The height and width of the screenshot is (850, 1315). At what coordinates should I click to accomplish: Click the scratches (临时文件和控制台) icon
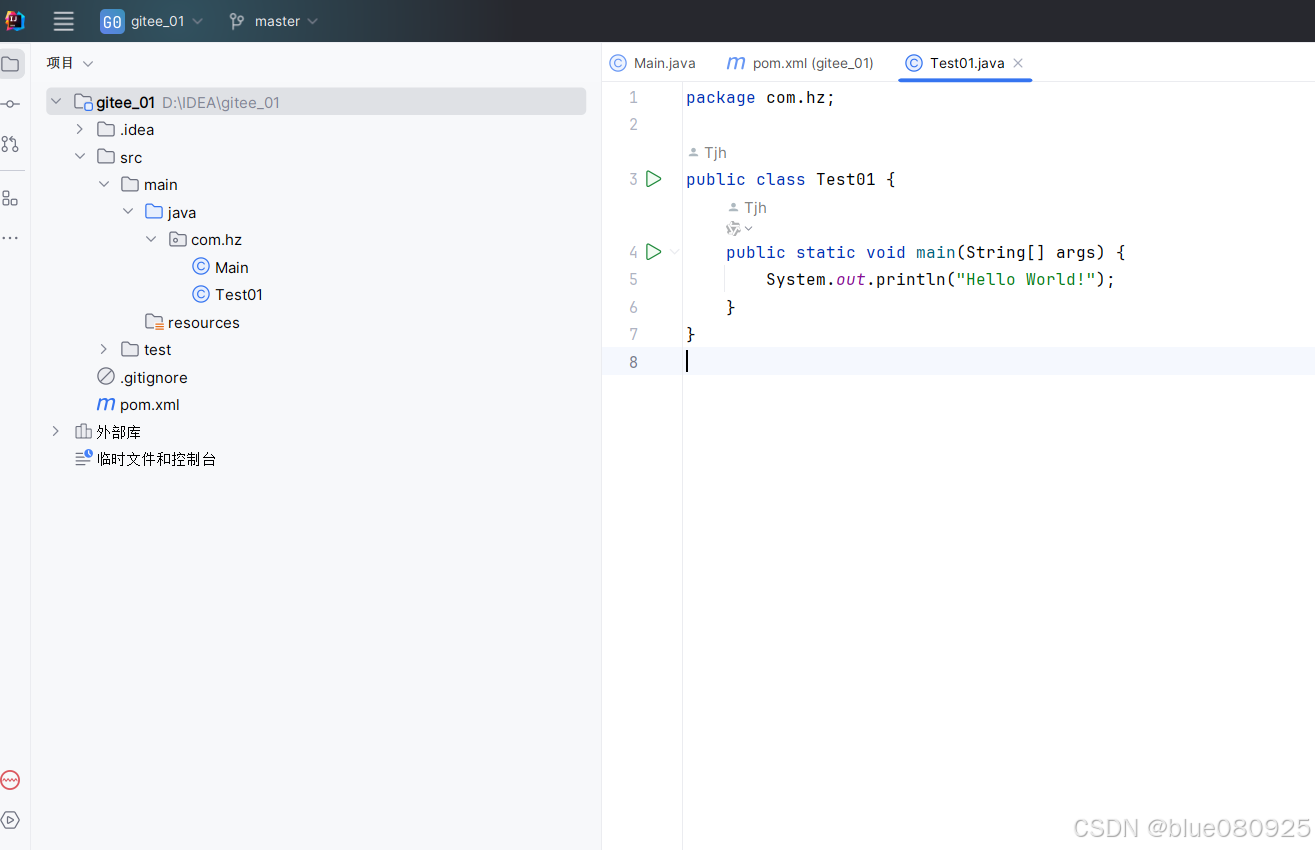pos(83,459)
